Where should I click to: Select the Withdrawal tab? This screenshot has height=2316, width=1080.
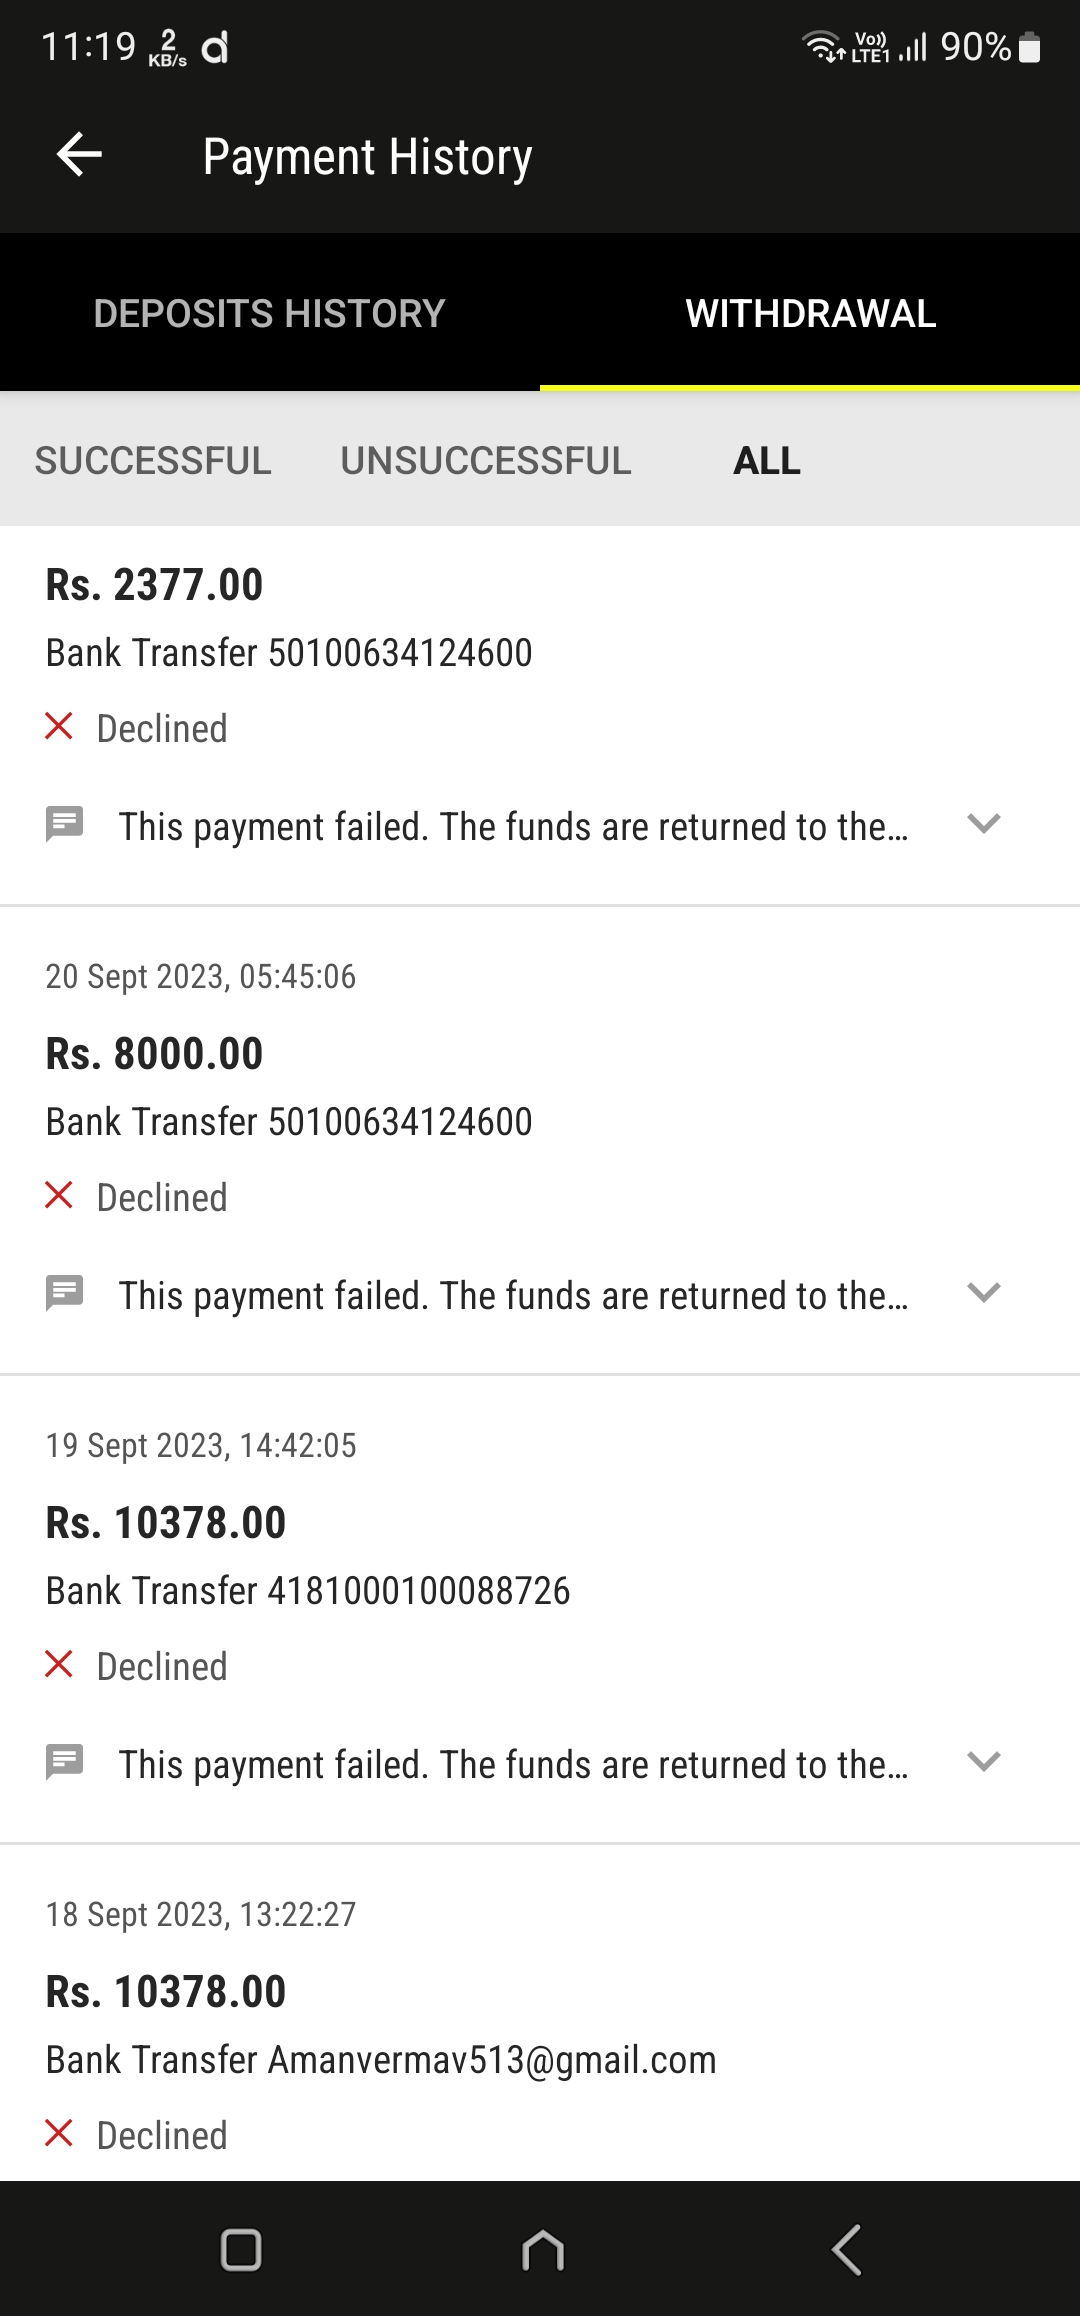[810, 314]
